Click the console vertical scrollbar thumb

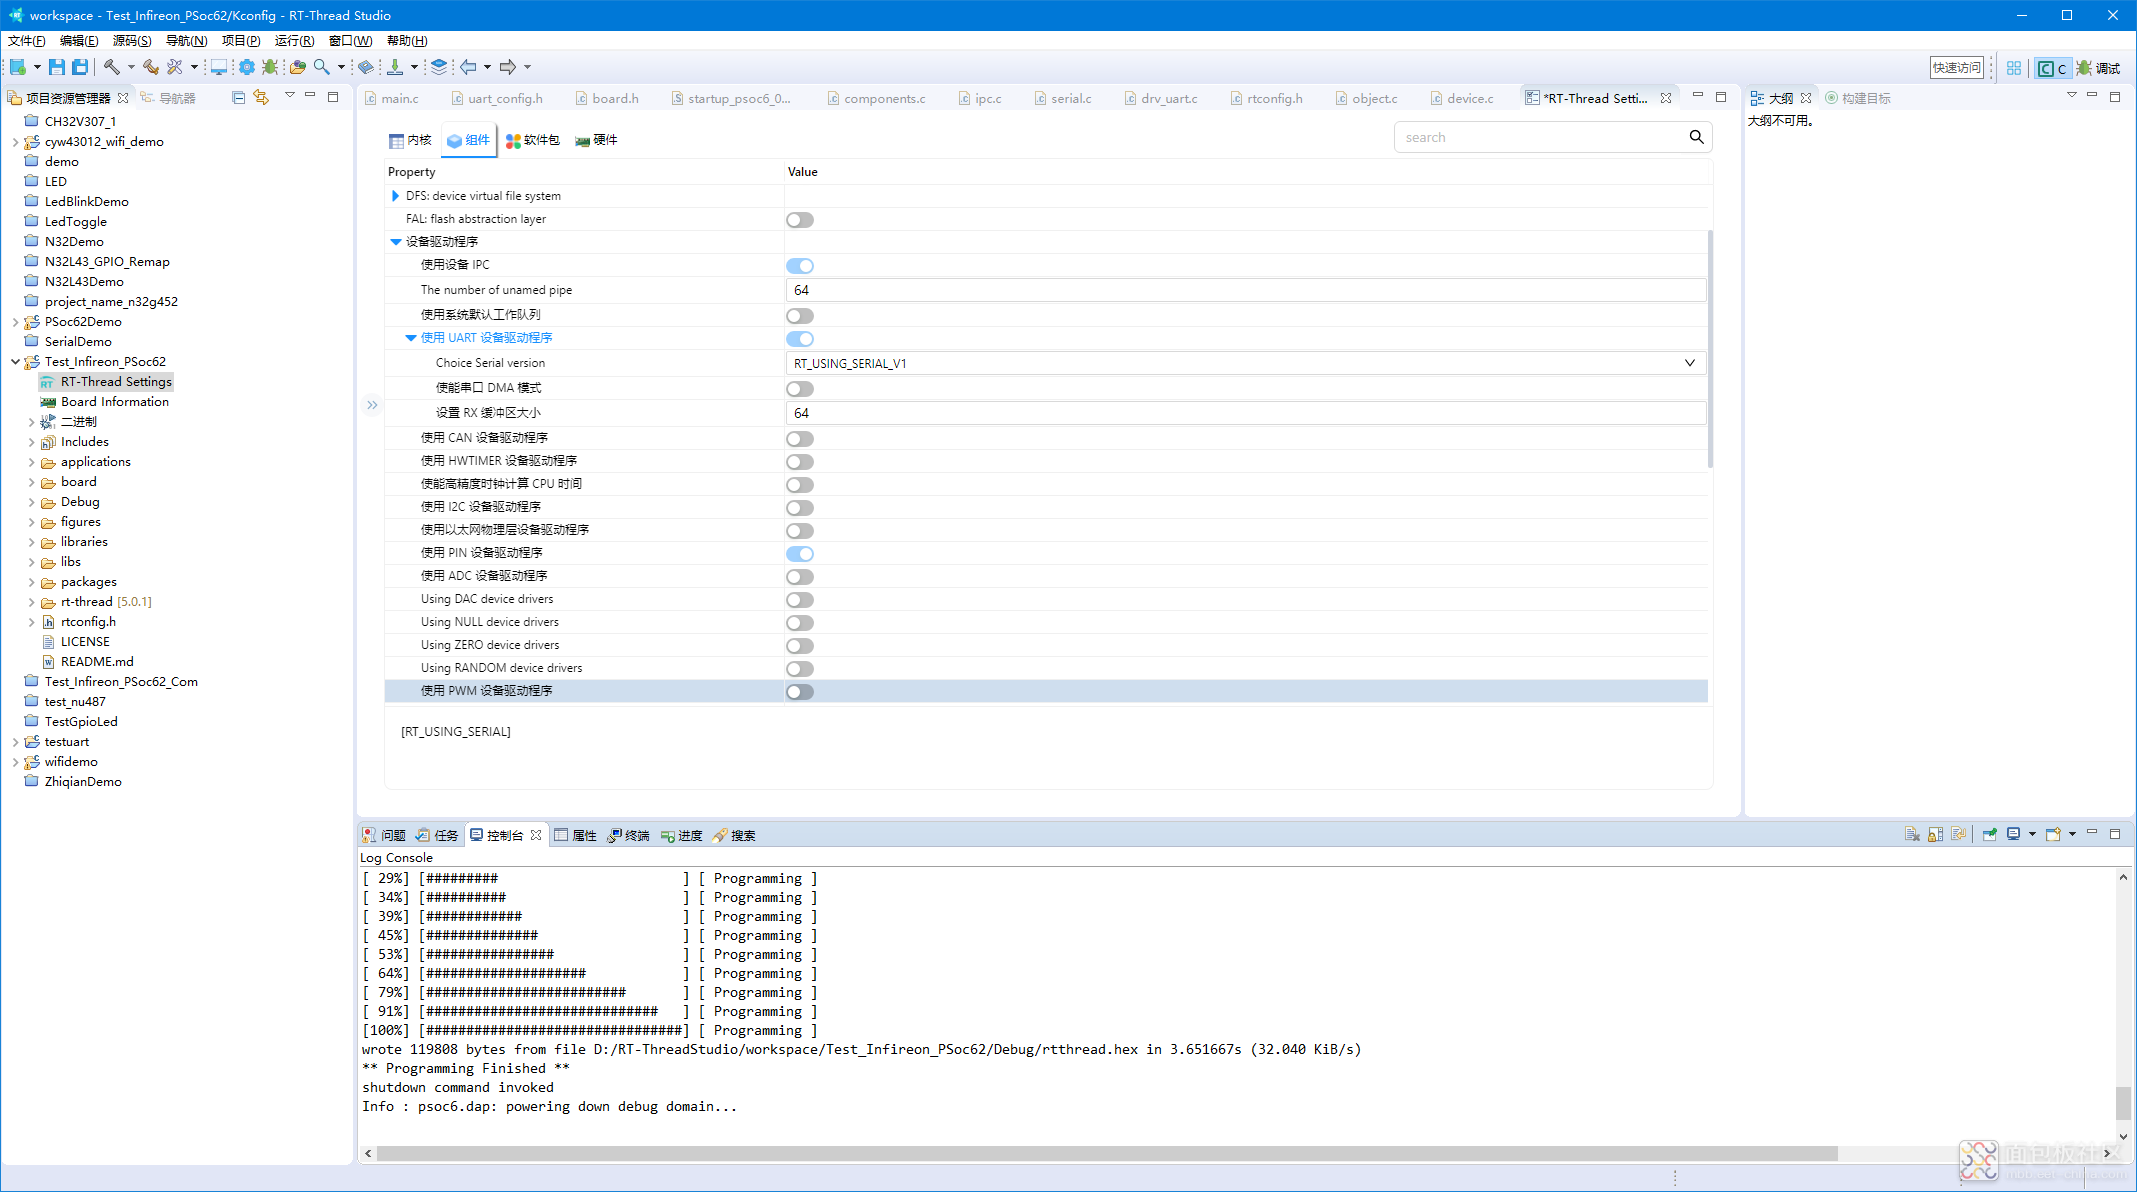(2123, 1103)
